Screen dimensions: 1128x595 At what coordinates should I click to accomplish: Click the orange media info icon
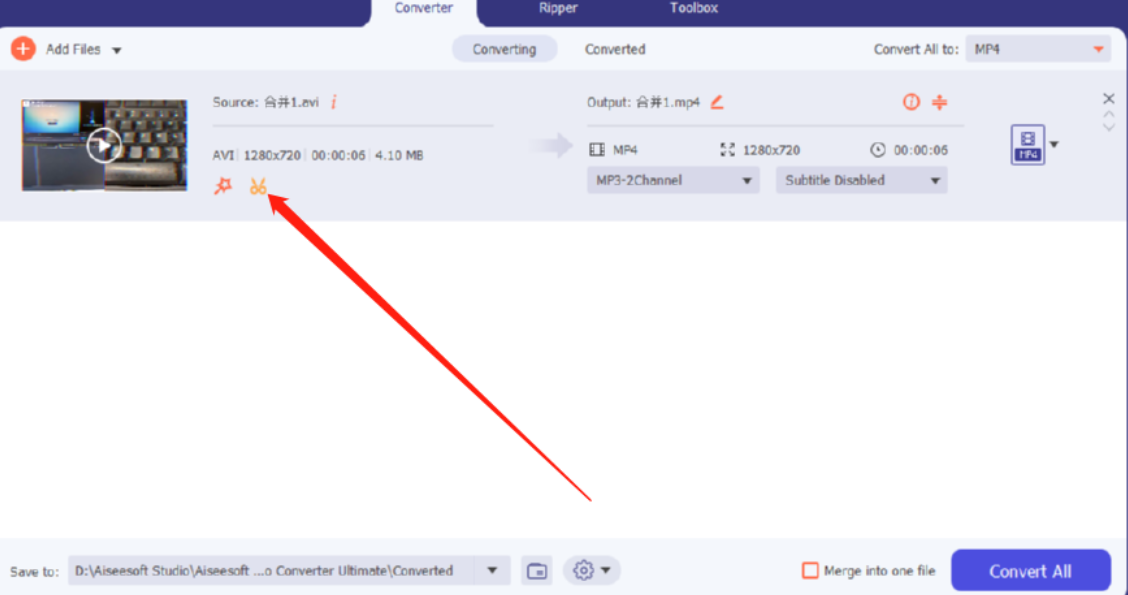911,102
